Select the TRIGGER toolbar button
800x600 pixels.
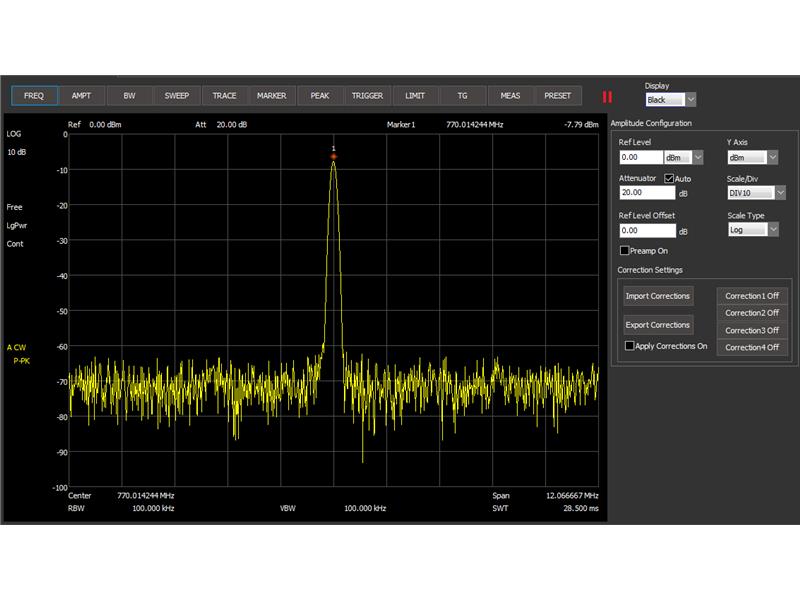367,96
